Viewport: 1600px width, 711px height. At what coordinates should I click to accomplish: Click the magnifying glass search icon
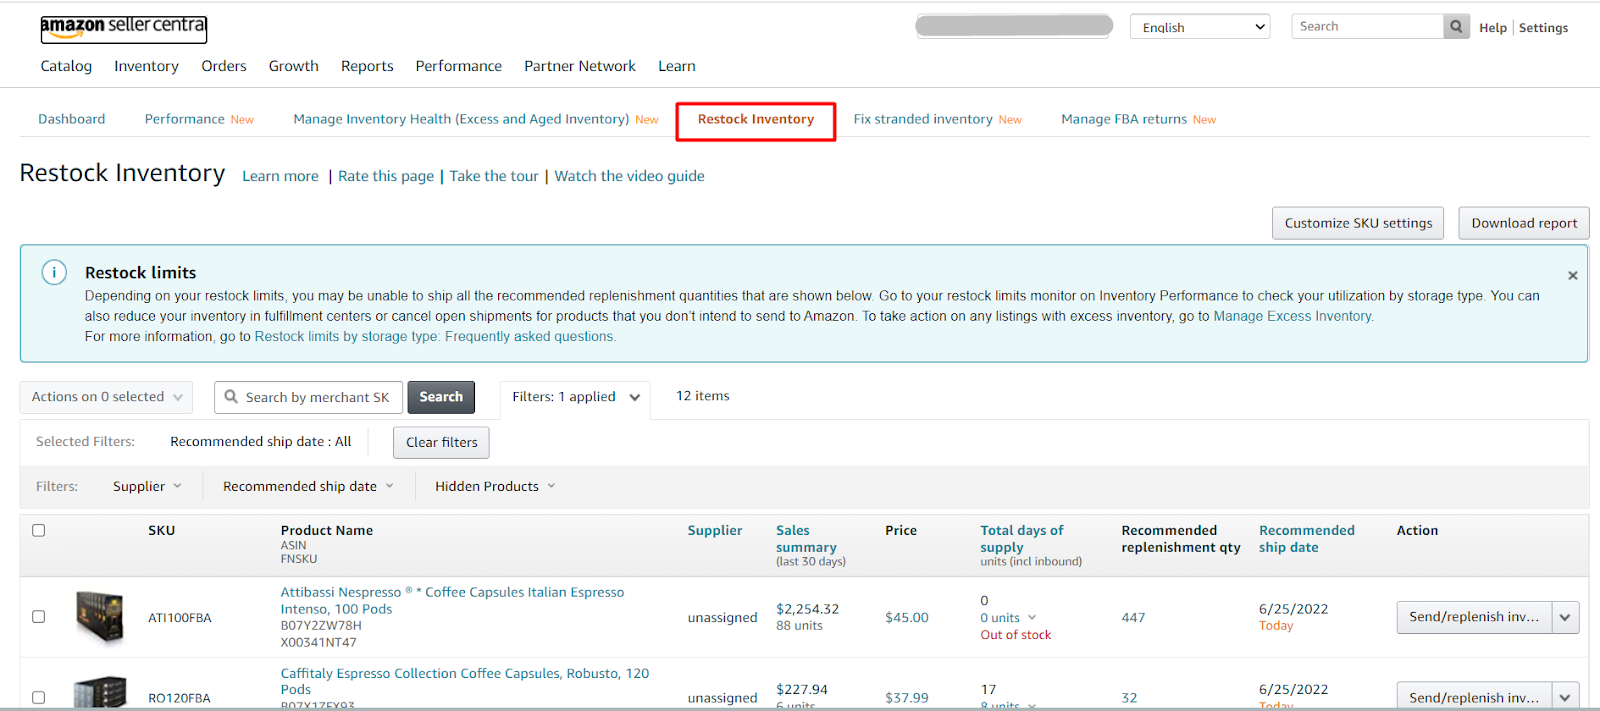pyautogui.click(x=1457, y=27)
